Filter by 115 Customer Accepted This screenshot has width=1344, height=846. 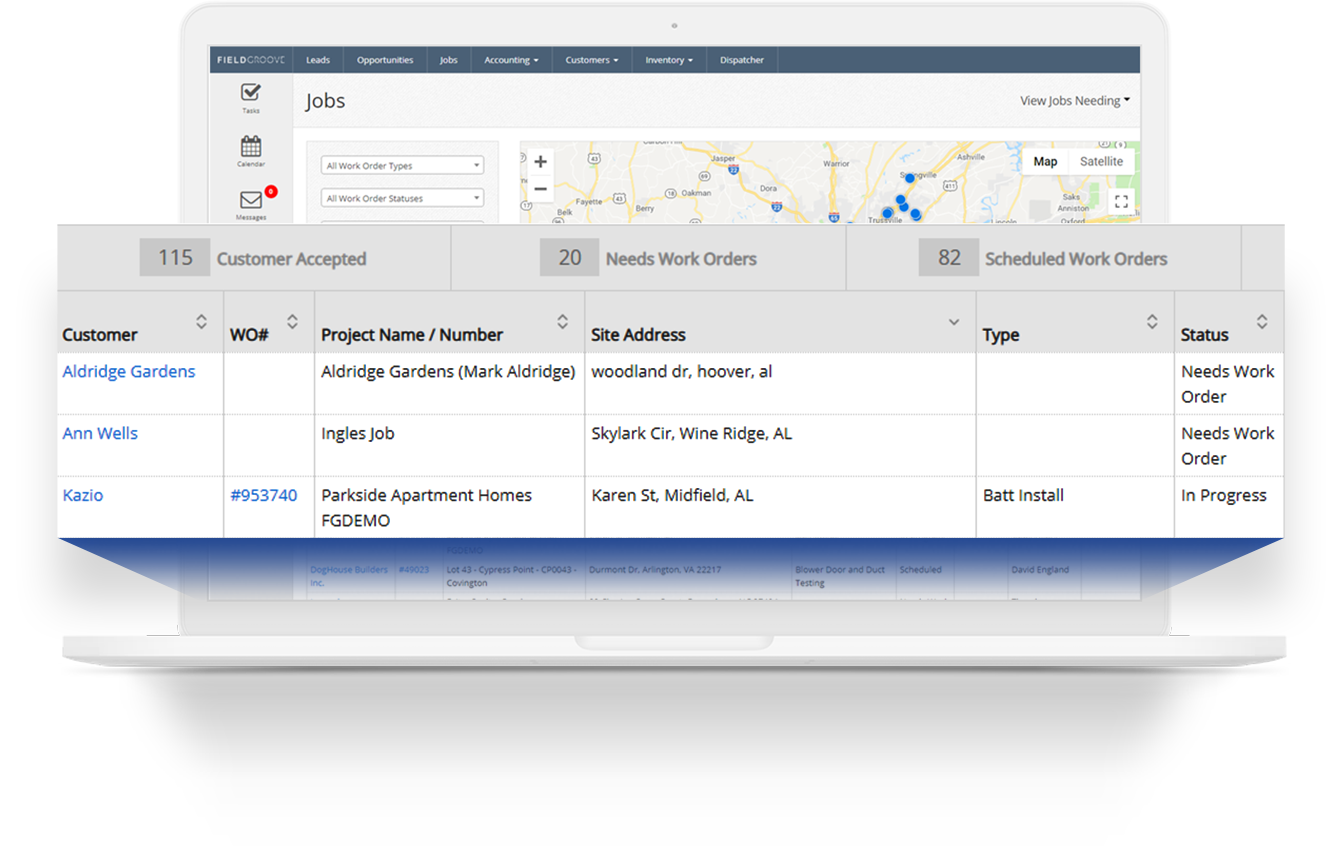253,258
